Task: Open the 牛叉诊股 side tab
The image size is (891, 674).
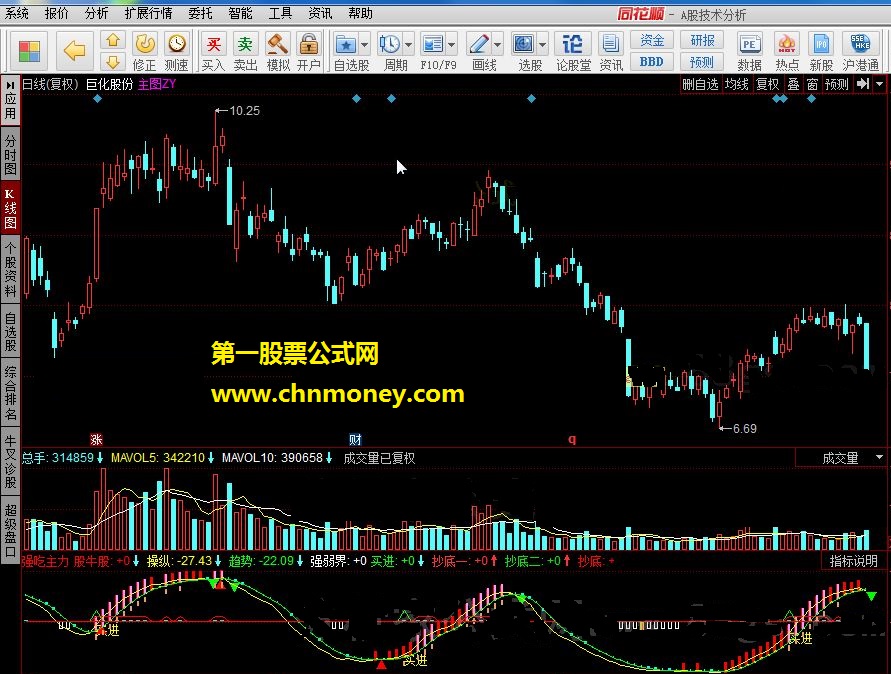Action: (10, 461)
